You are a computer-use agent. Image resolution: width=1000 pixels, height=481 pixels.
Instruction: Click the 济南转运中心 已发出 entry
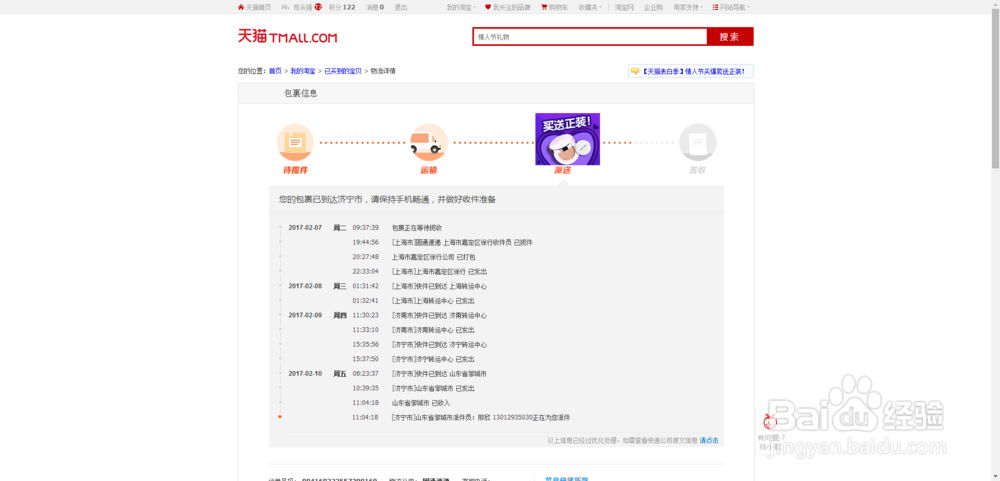click(433, 330)
